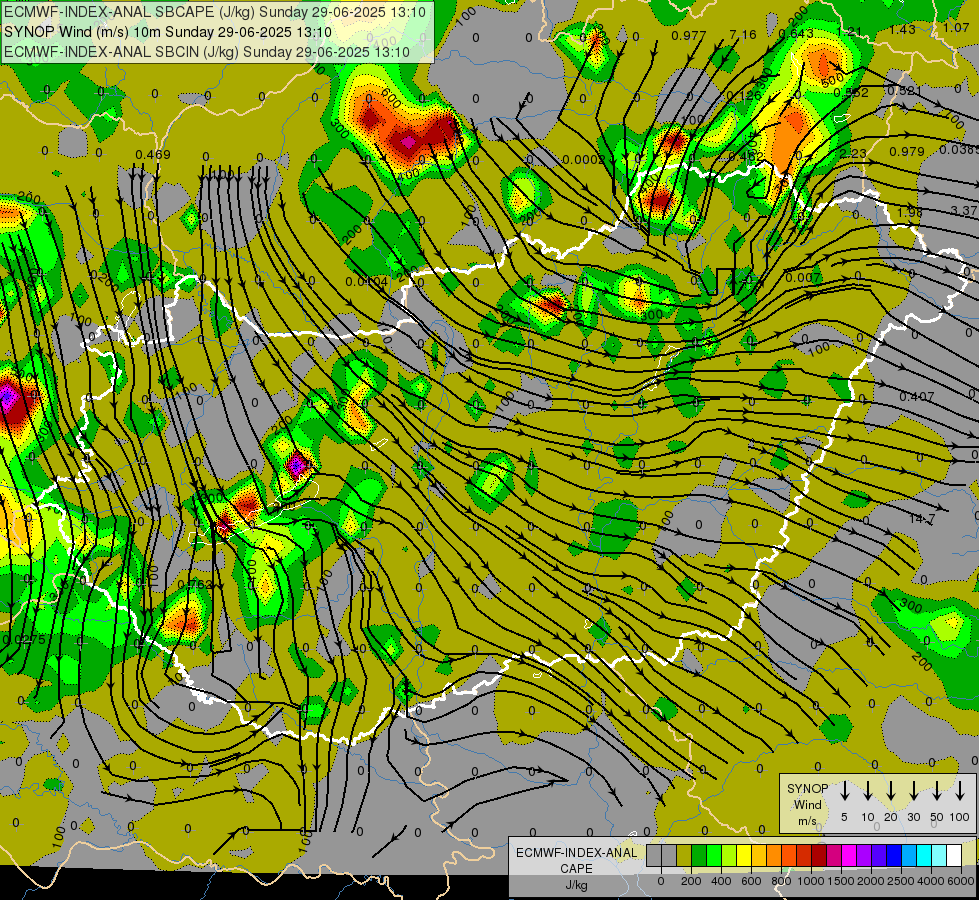Click the map value 2.23
This screenshot has width=979, height=900.
coord(853,153)
